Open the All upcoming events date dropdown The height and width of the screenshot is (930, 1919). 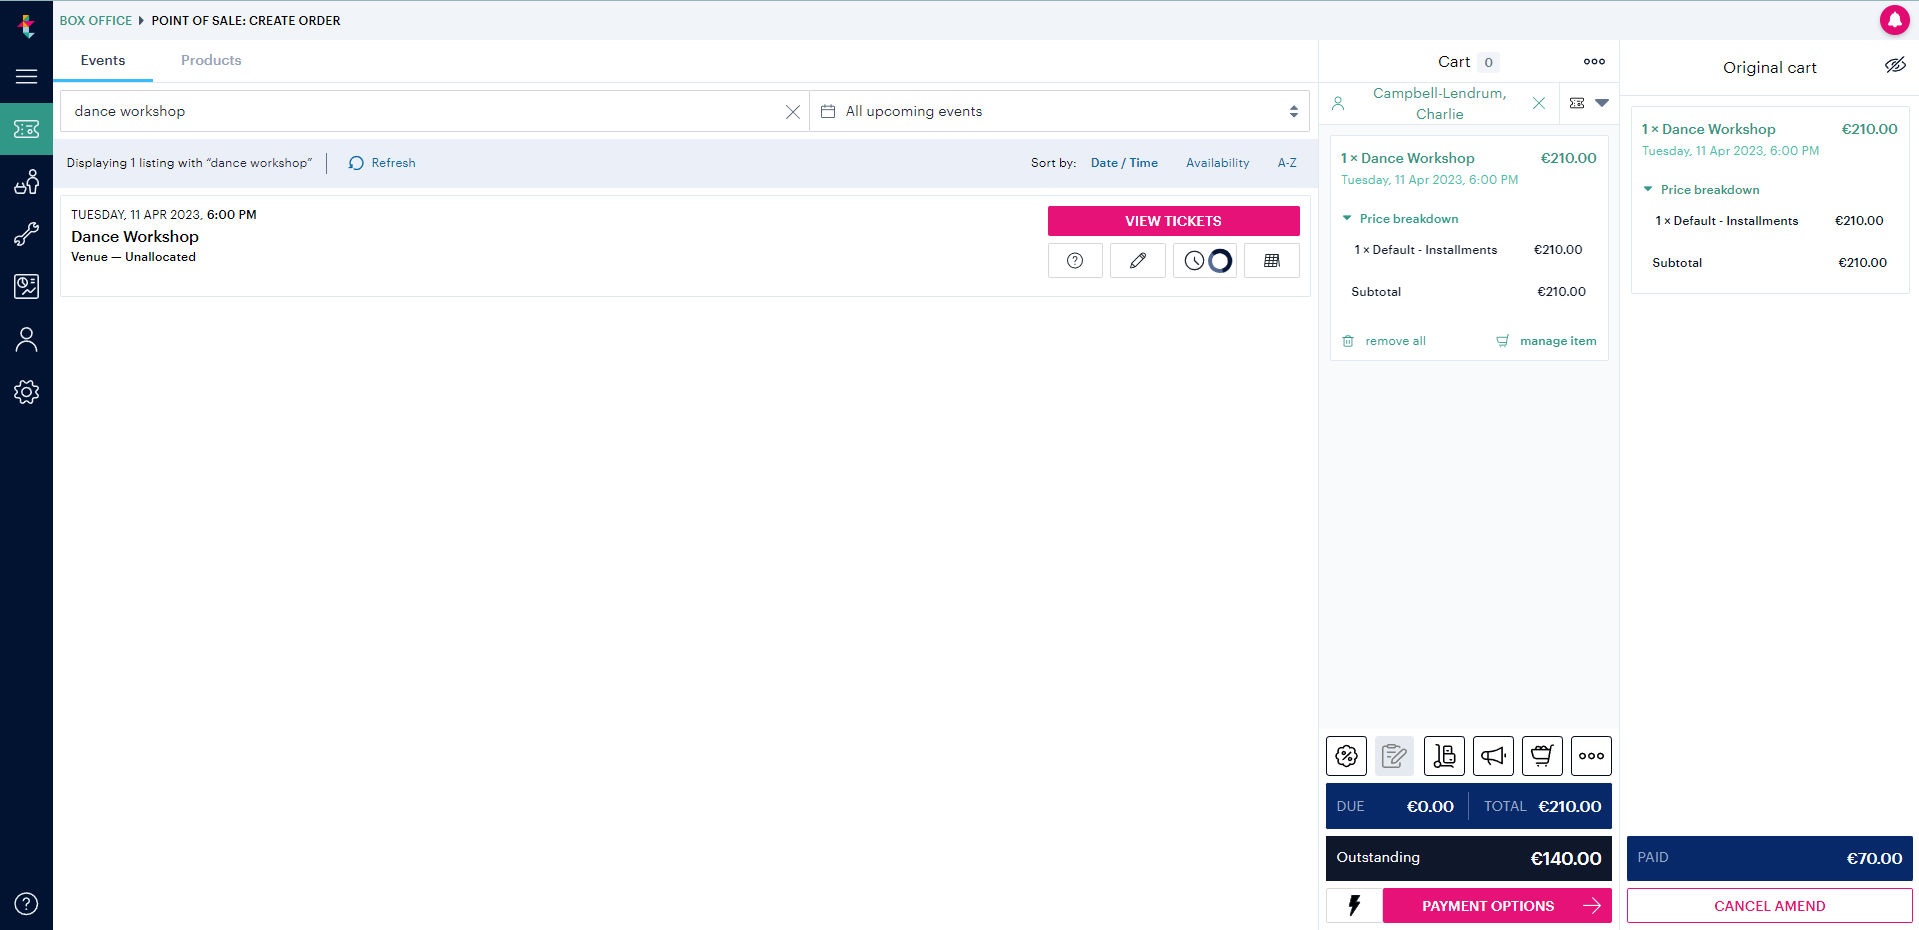point(1059,112)
